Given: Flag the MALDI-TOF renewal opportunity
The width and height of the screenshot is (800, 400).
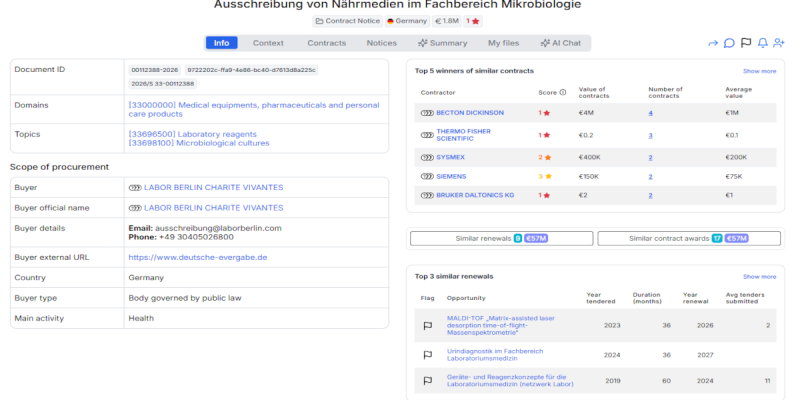Looking at the screenshot, I should [428, 326].
